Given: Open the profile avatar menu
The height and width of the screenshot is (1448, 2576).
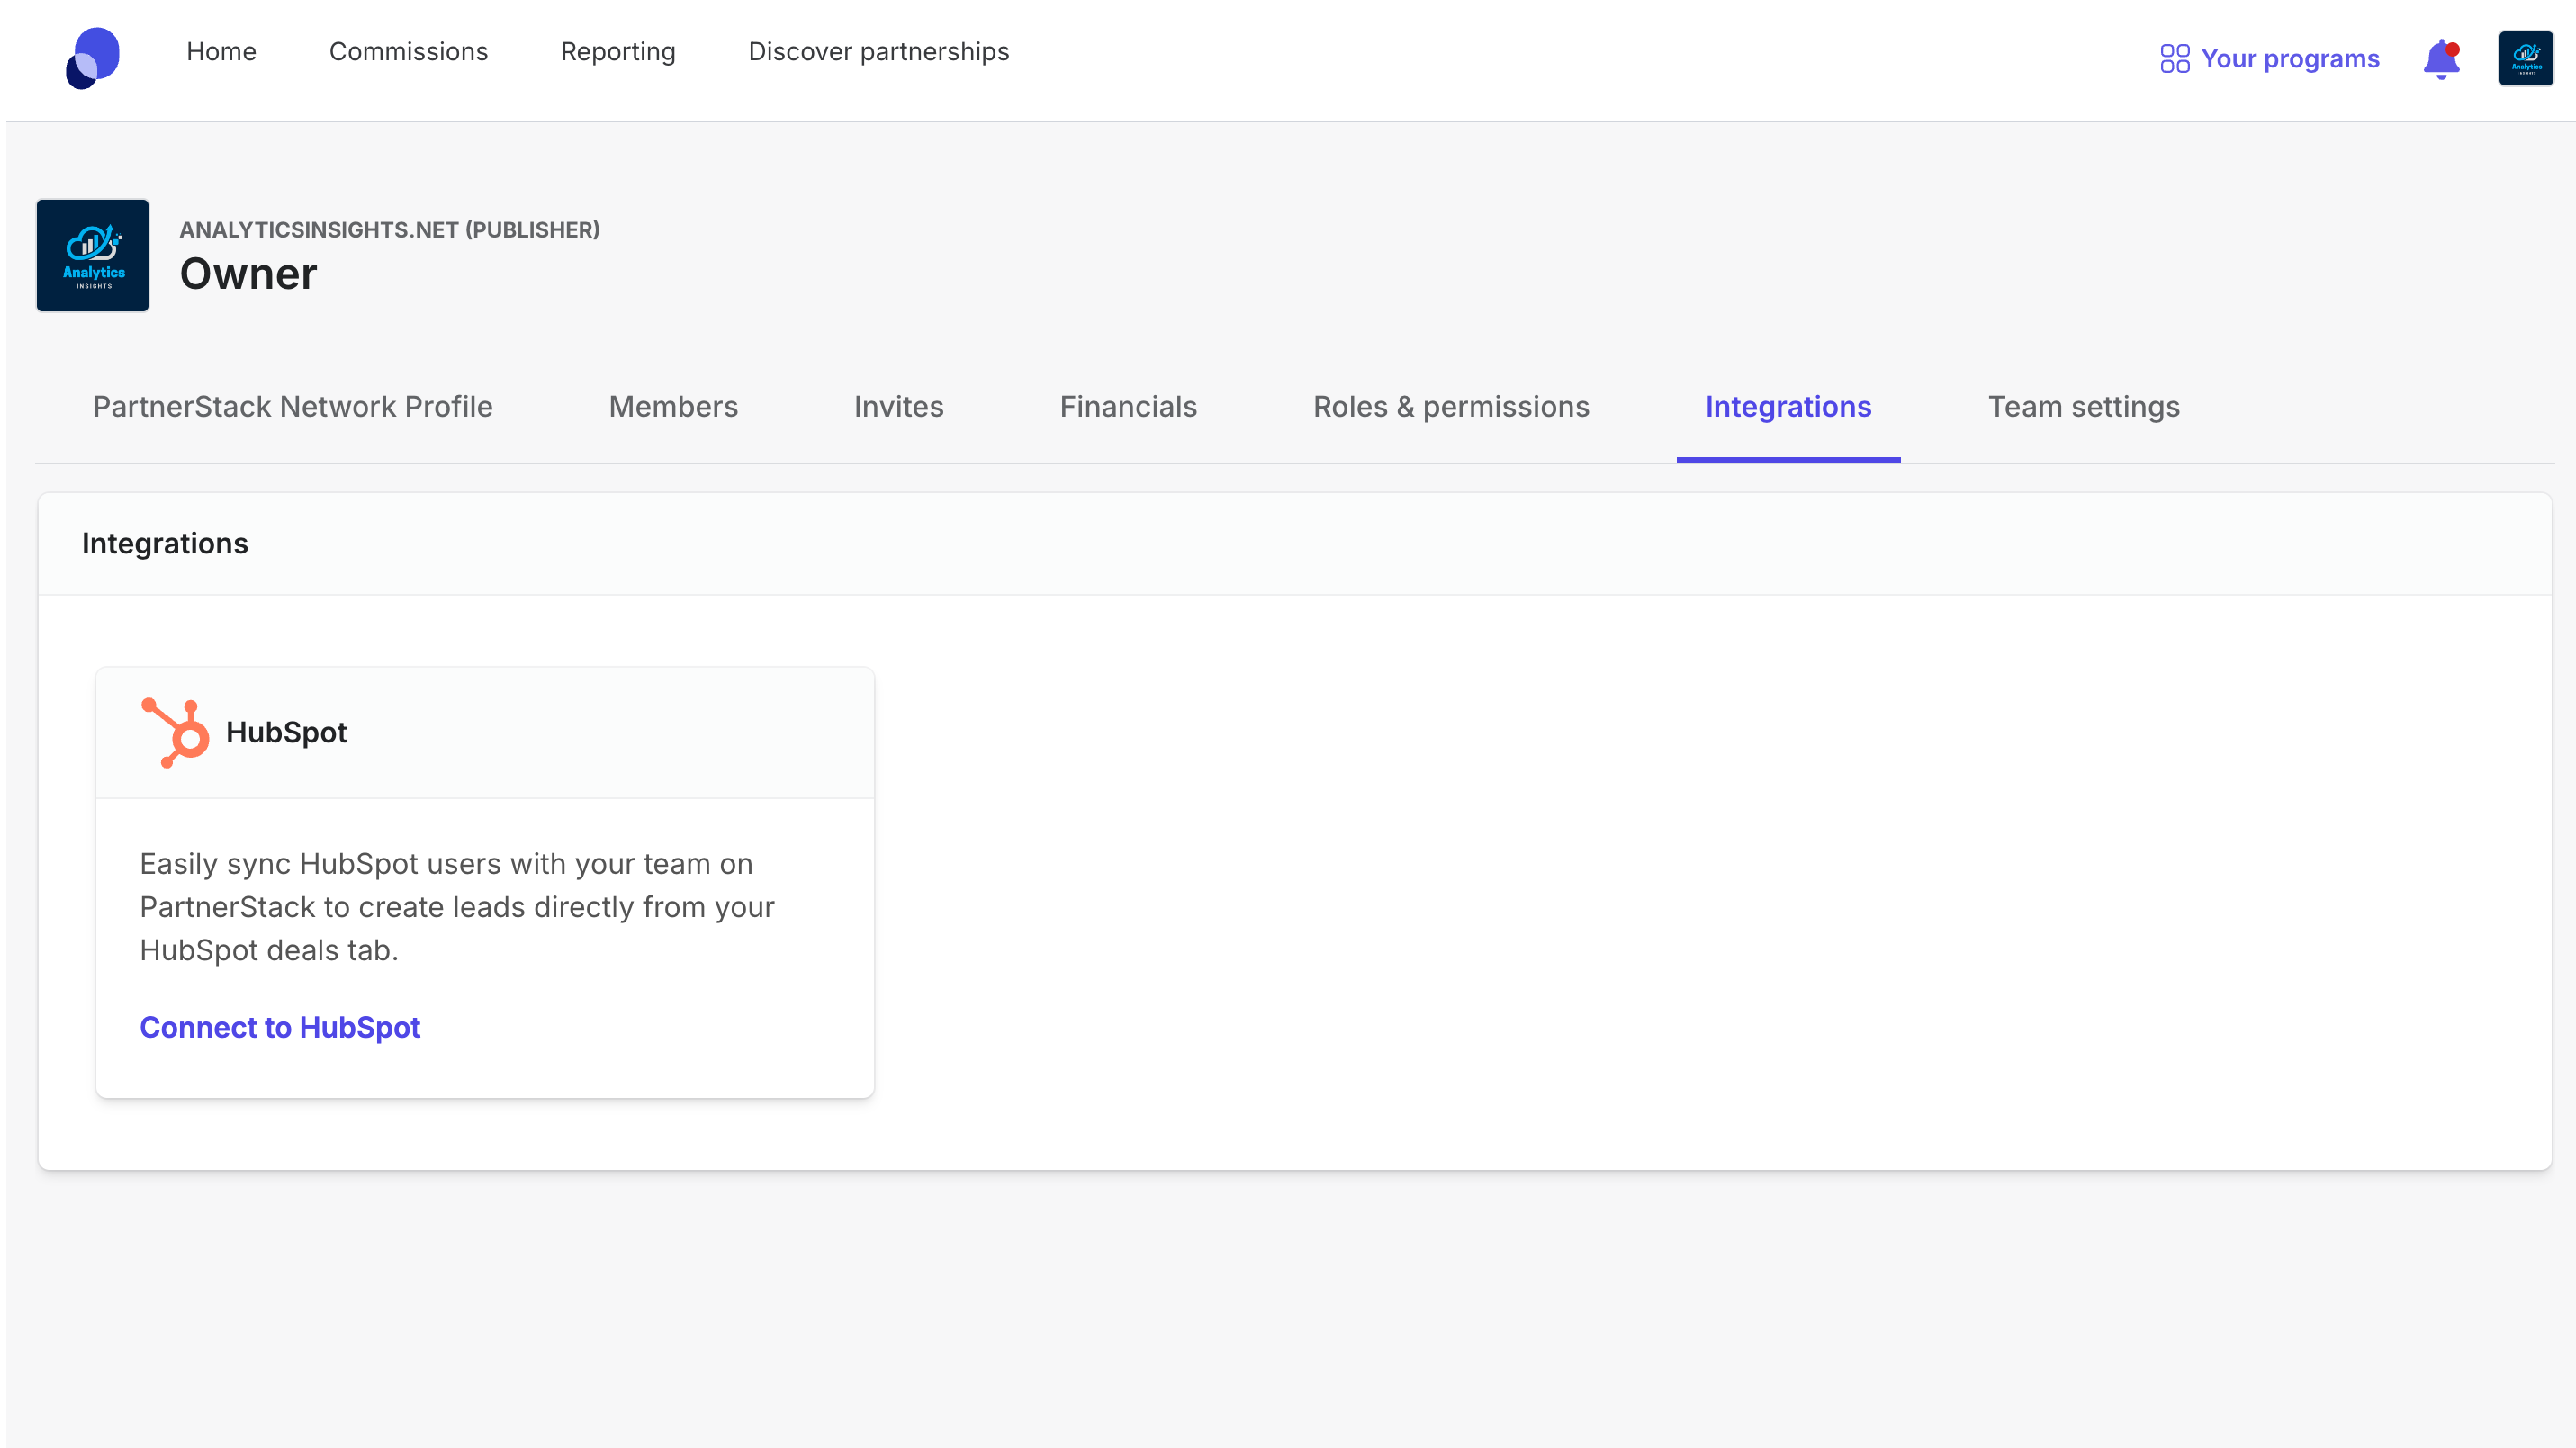Looking at the screenshot, I should tap(2525, 59).
